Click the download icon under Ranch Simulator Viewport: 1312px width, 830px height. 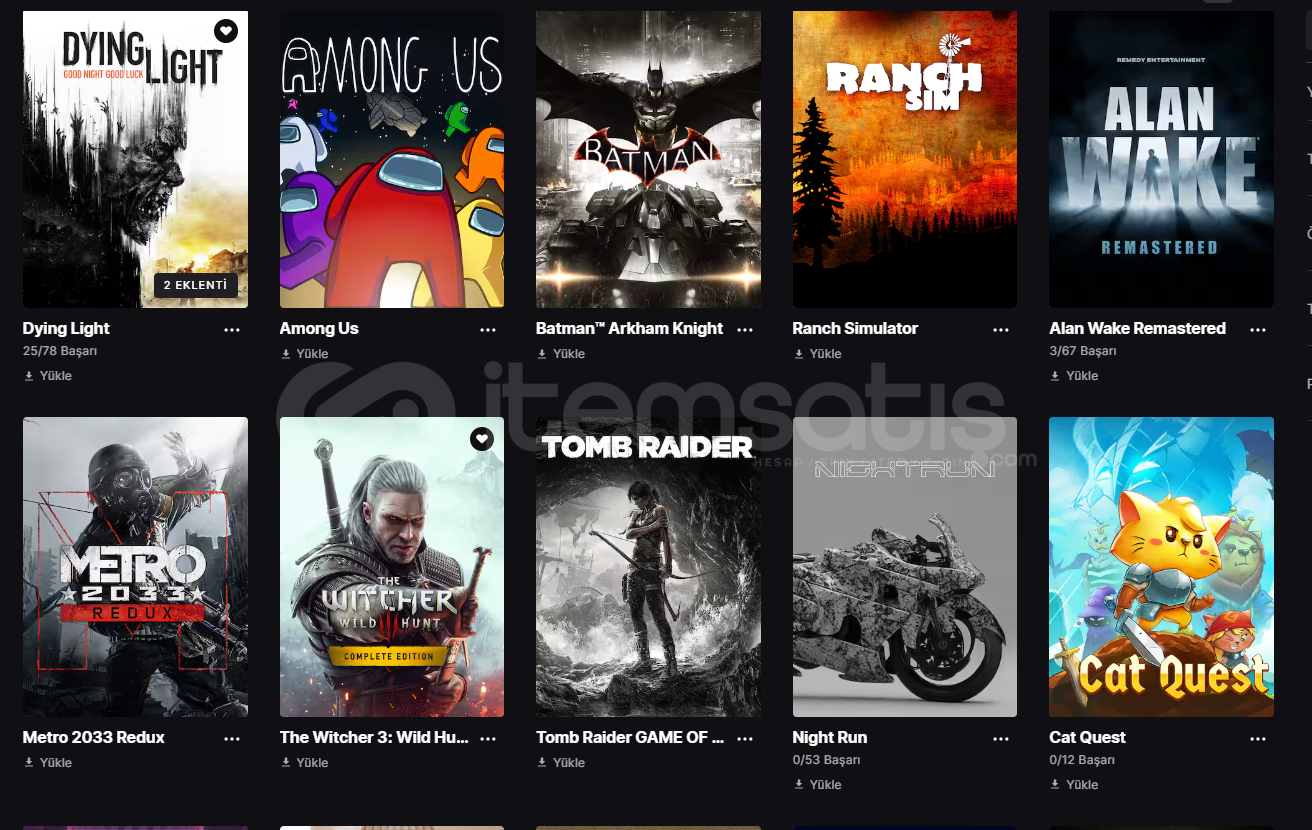799,354
